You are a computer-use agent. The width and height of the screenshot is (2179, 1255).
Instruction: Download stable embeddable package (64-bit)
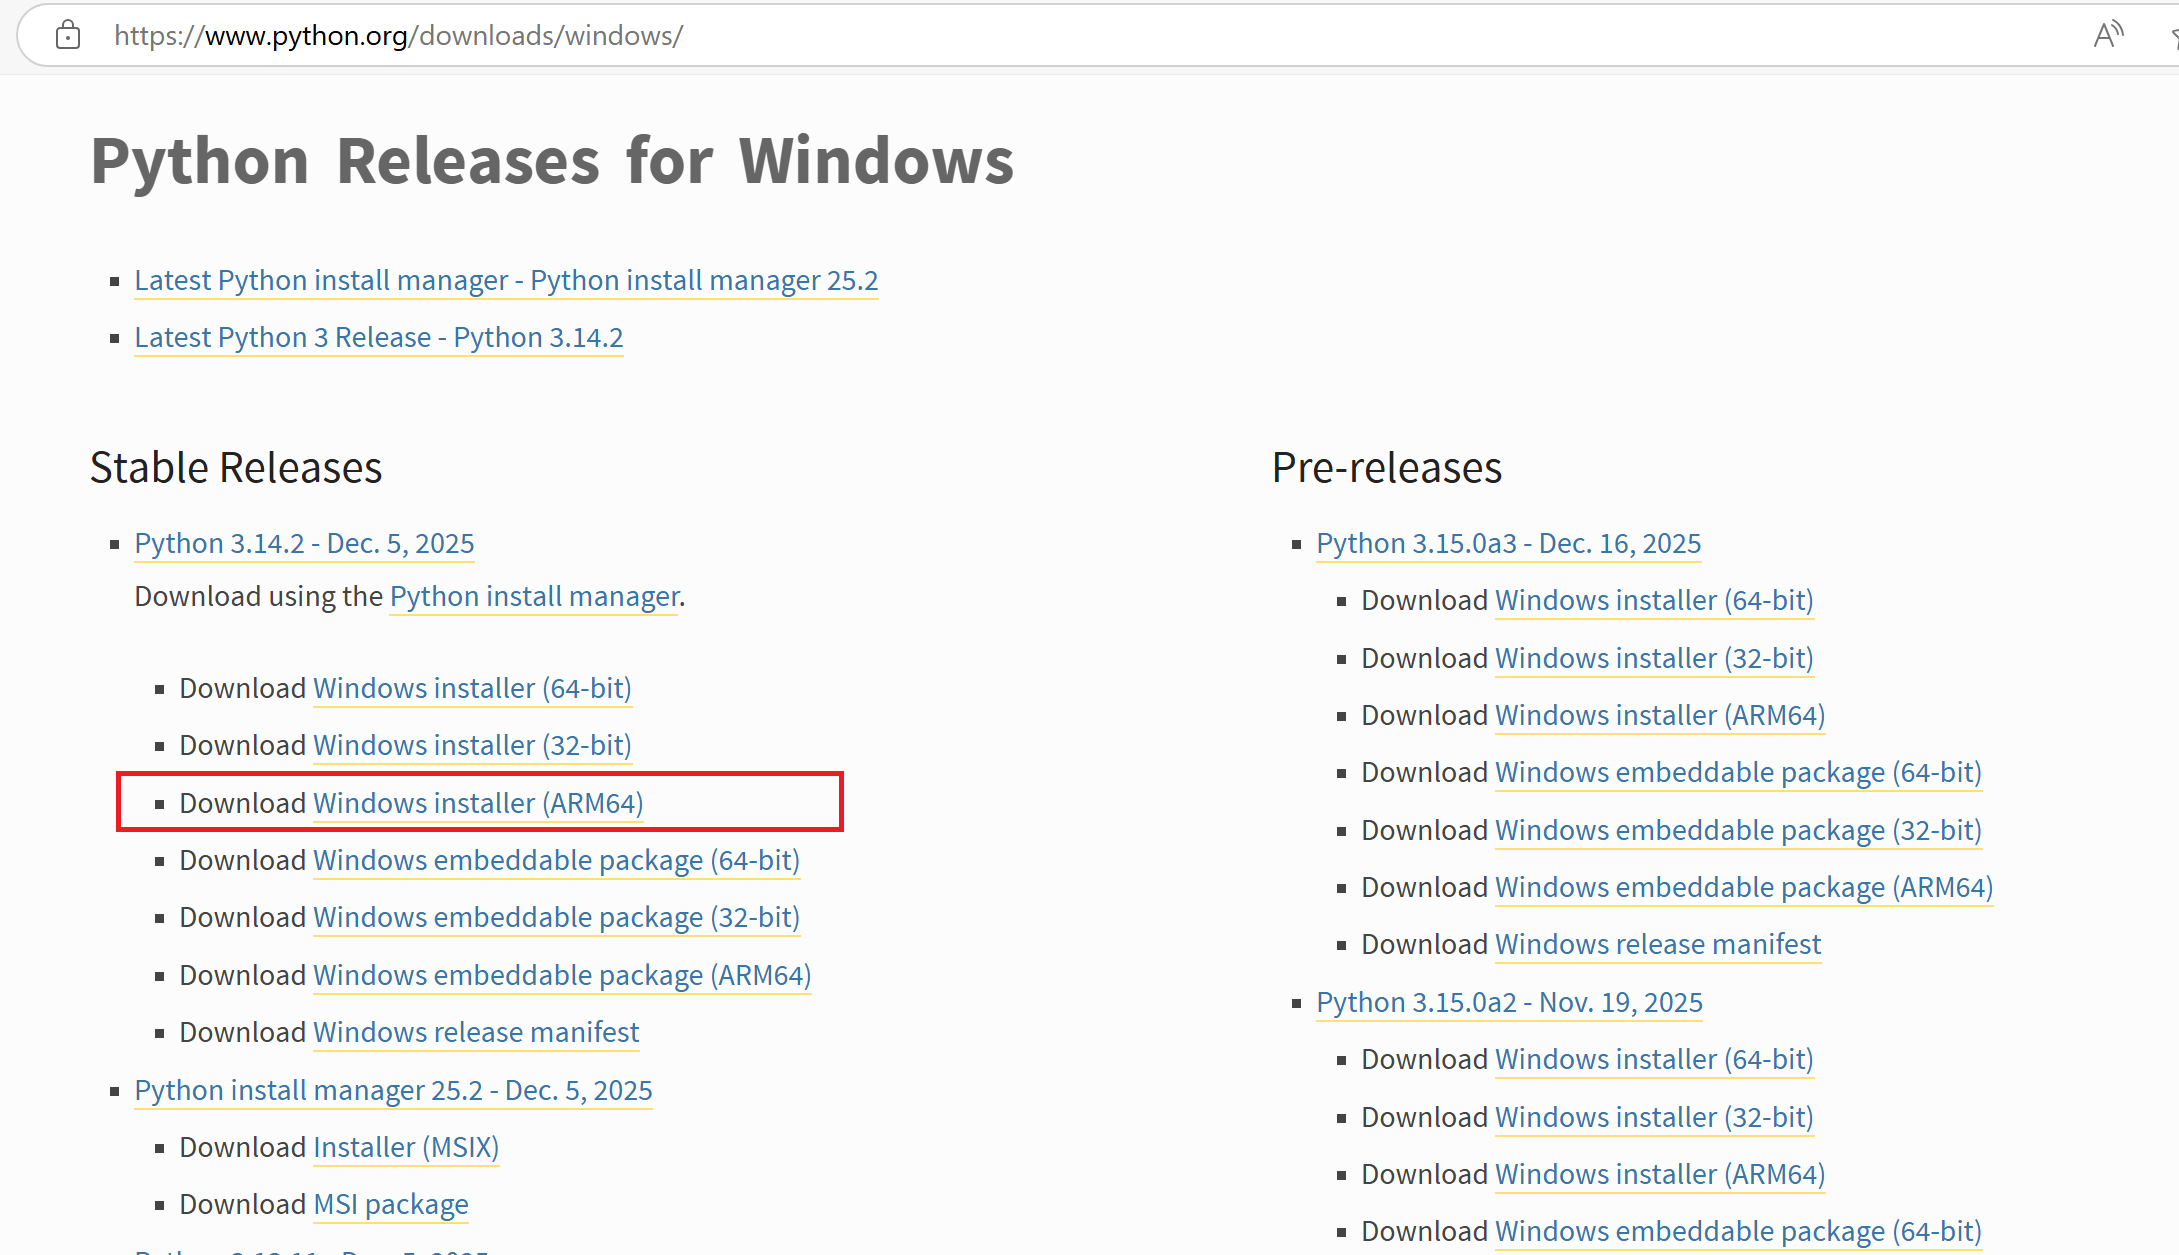point(556,860)
